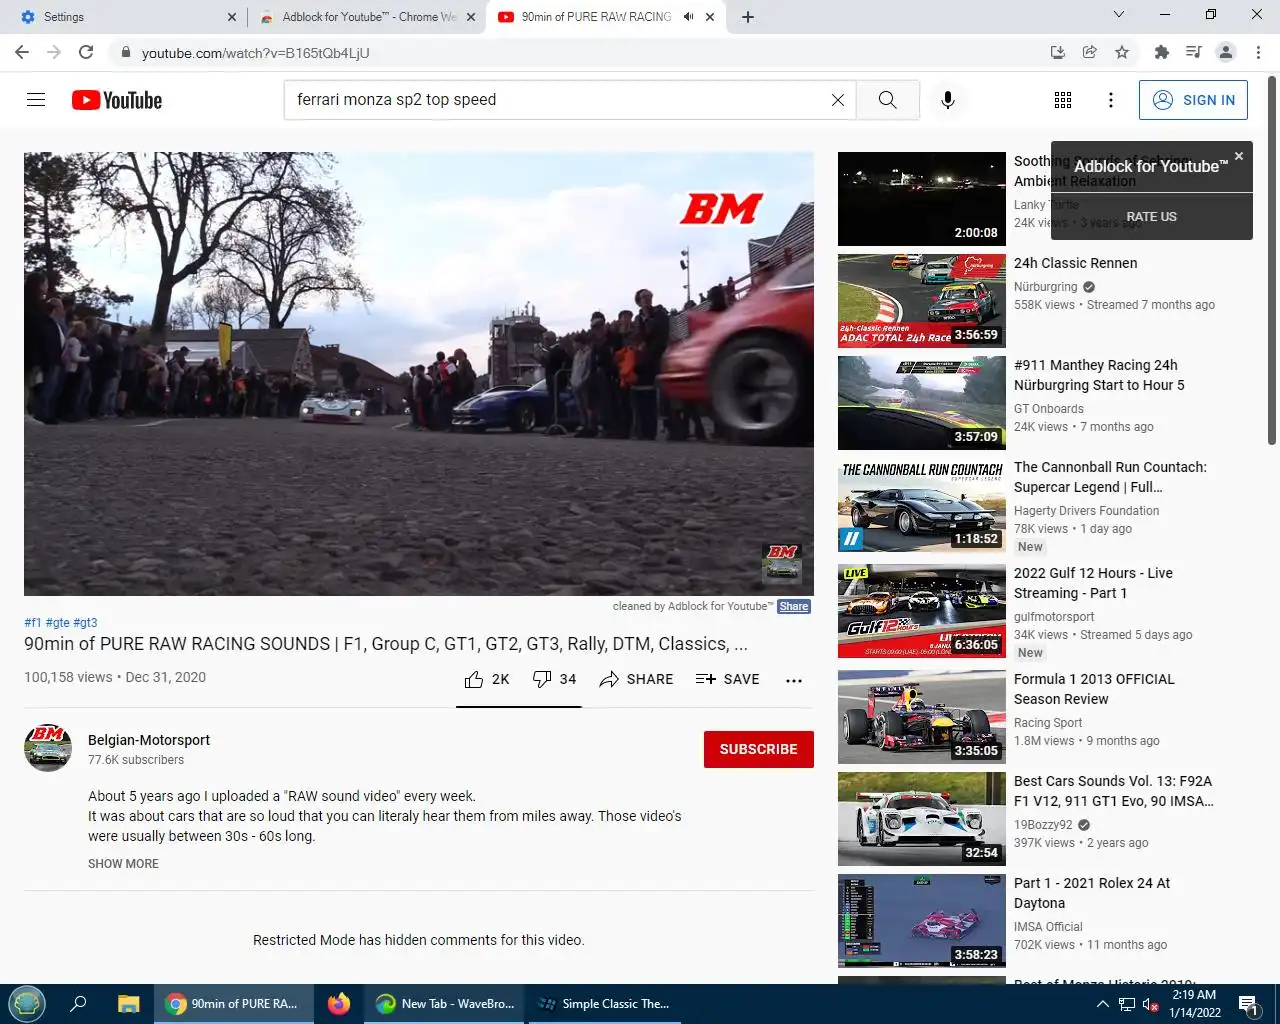The width and height of the screenshot is (1280, 1024).
Task: Click SIGN IN button
Action: [x=1193, y=100]
